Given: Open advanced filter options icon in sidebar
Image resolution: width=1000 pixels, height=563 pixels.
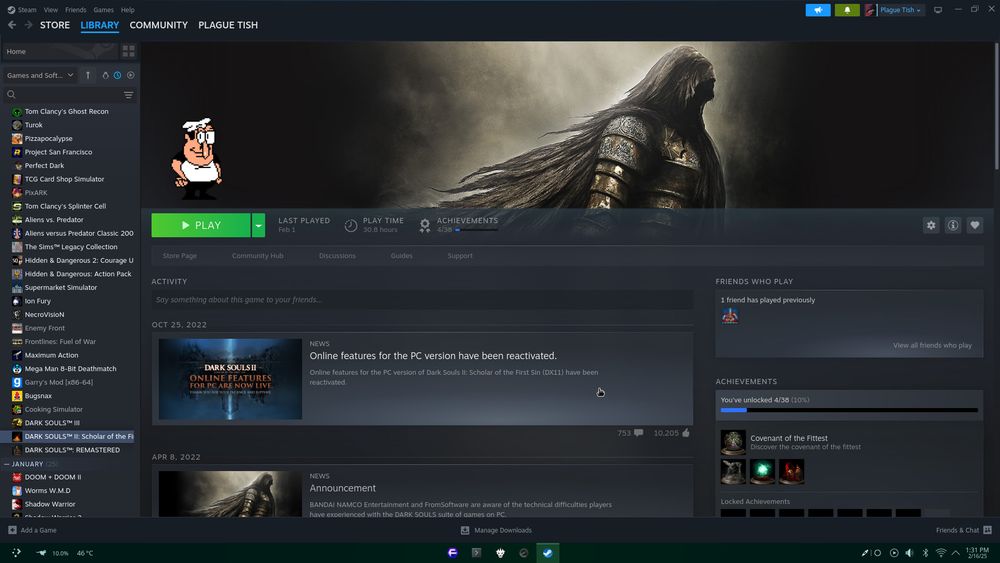Looking at the screenshot, I should pos(128,95).
